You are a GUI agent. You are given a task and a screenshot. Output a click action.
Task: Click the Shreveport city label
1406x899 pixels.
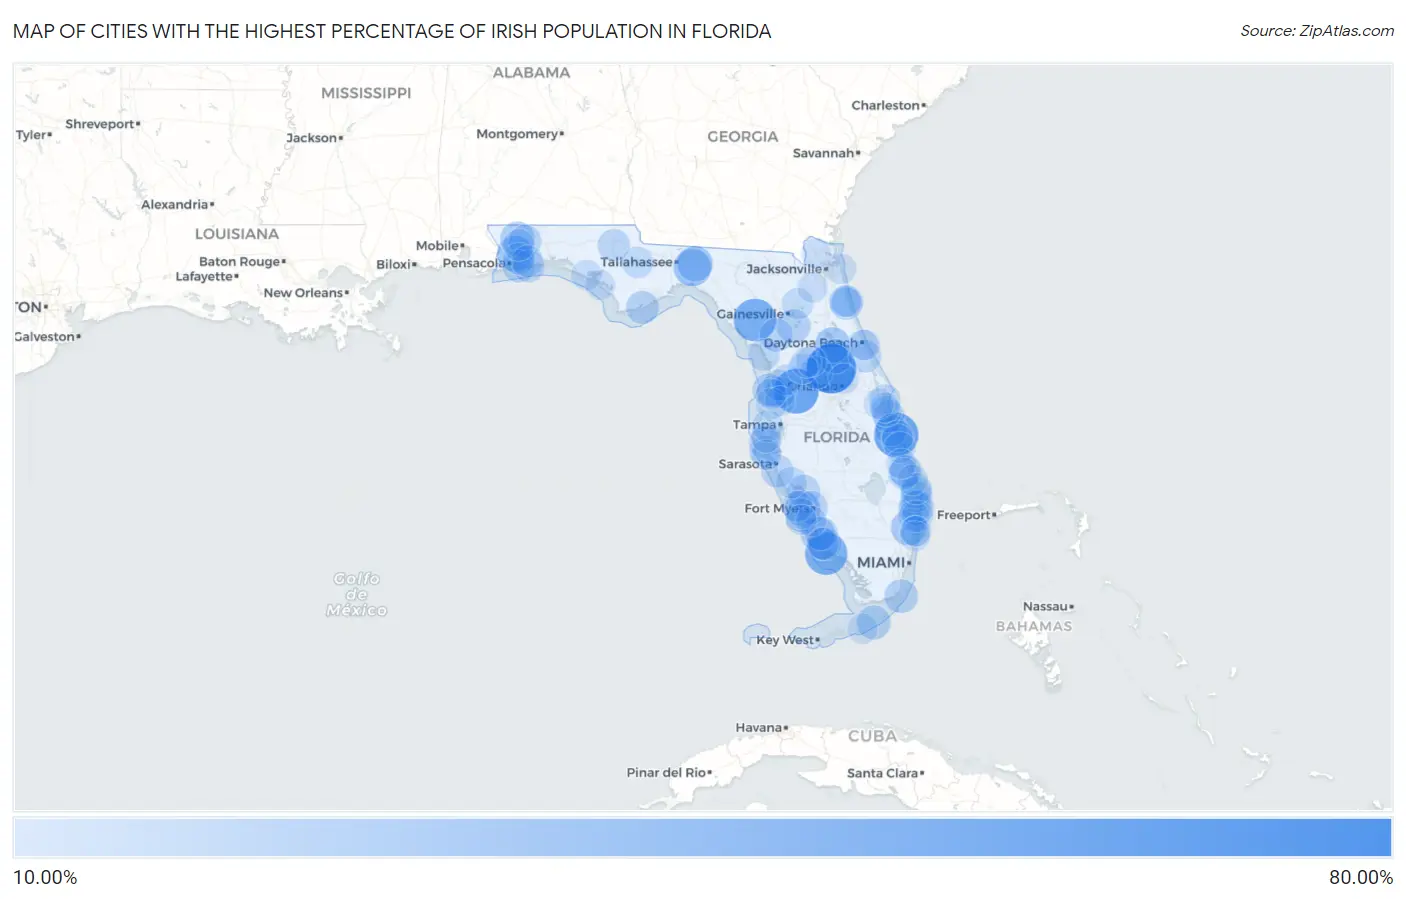click(100, 124)
